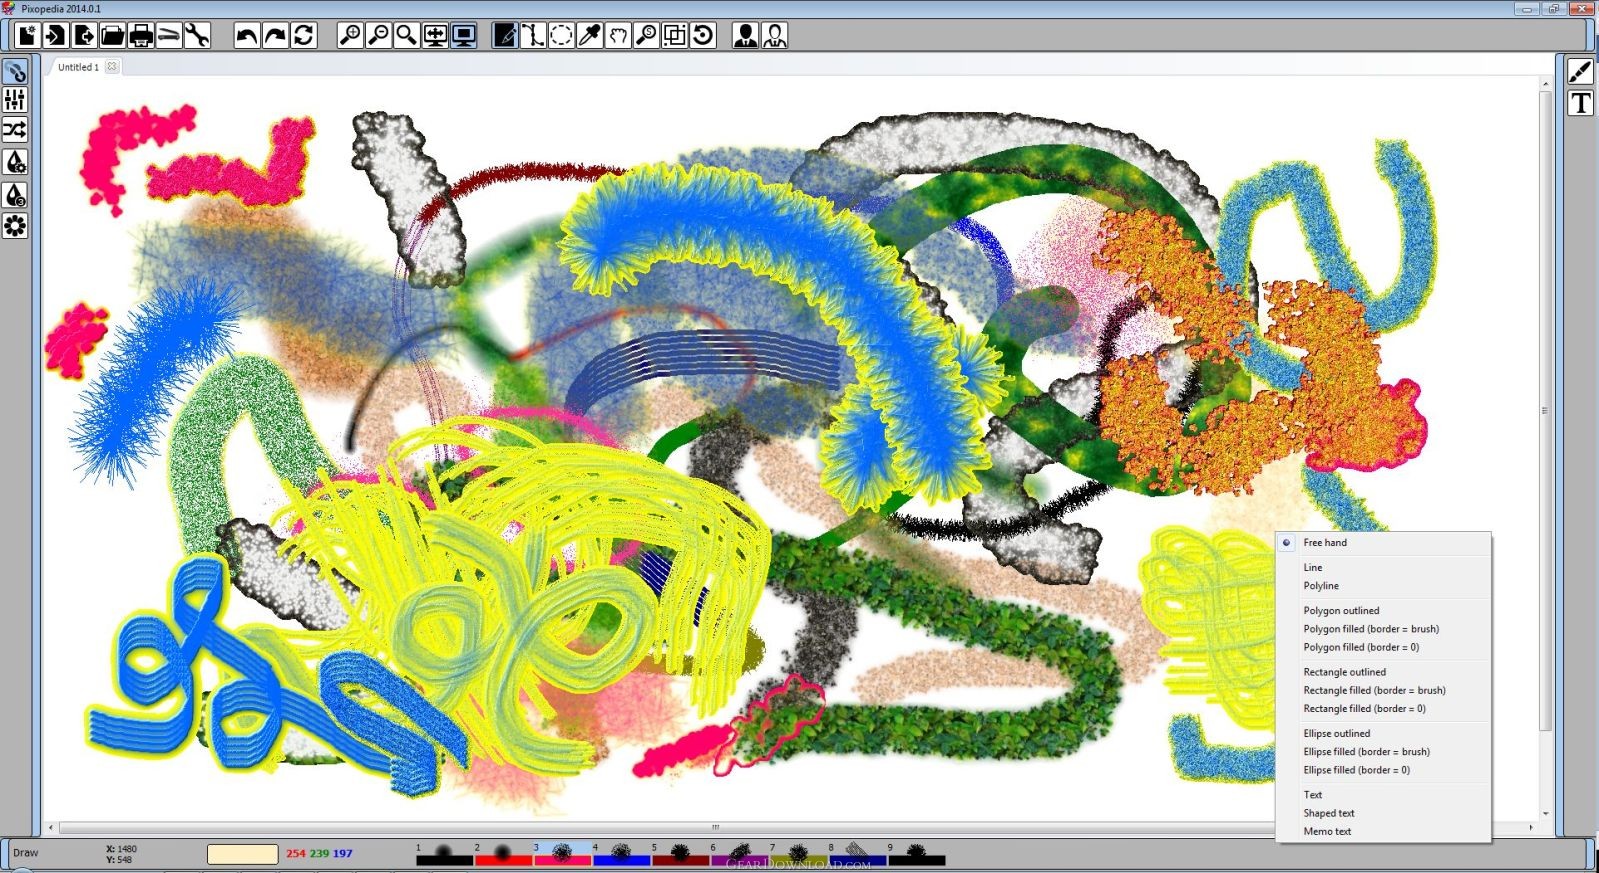Select the eyedropper color picker tool
Image resolution: width=1599 pixels, height=873 pixels.
coord(590,36)
